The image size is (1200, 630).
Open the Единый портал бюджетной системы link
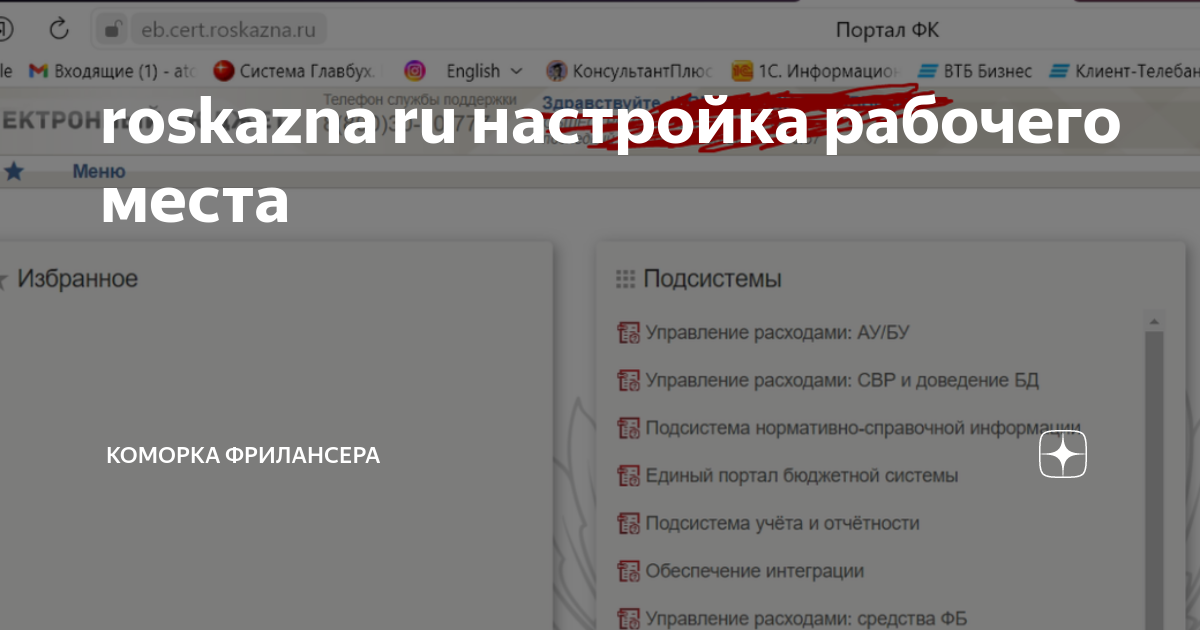[x=799, y=475]
